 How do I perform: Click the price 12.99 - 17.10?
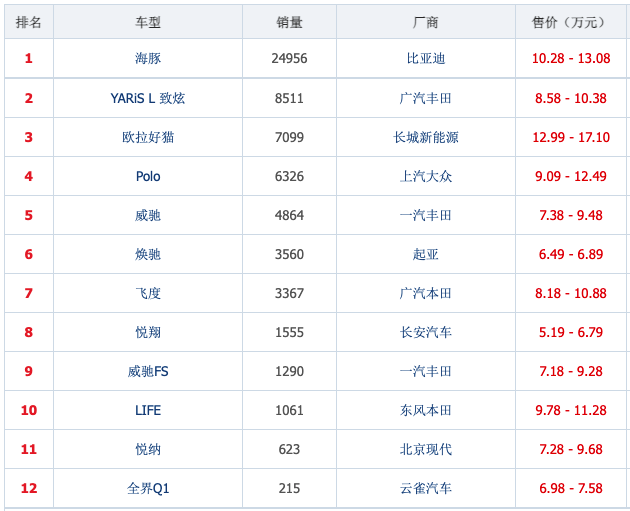click(x=571, y=137)
